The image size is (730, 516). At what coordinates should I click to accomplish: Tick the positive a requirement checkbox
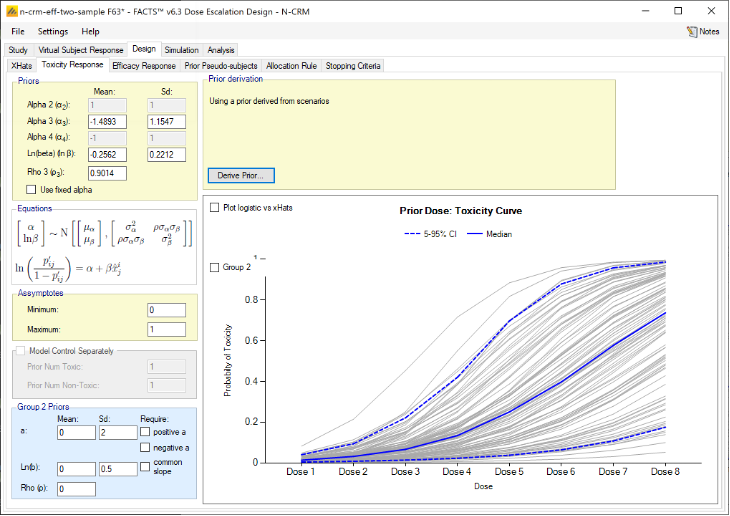click(x=146, y=431)
